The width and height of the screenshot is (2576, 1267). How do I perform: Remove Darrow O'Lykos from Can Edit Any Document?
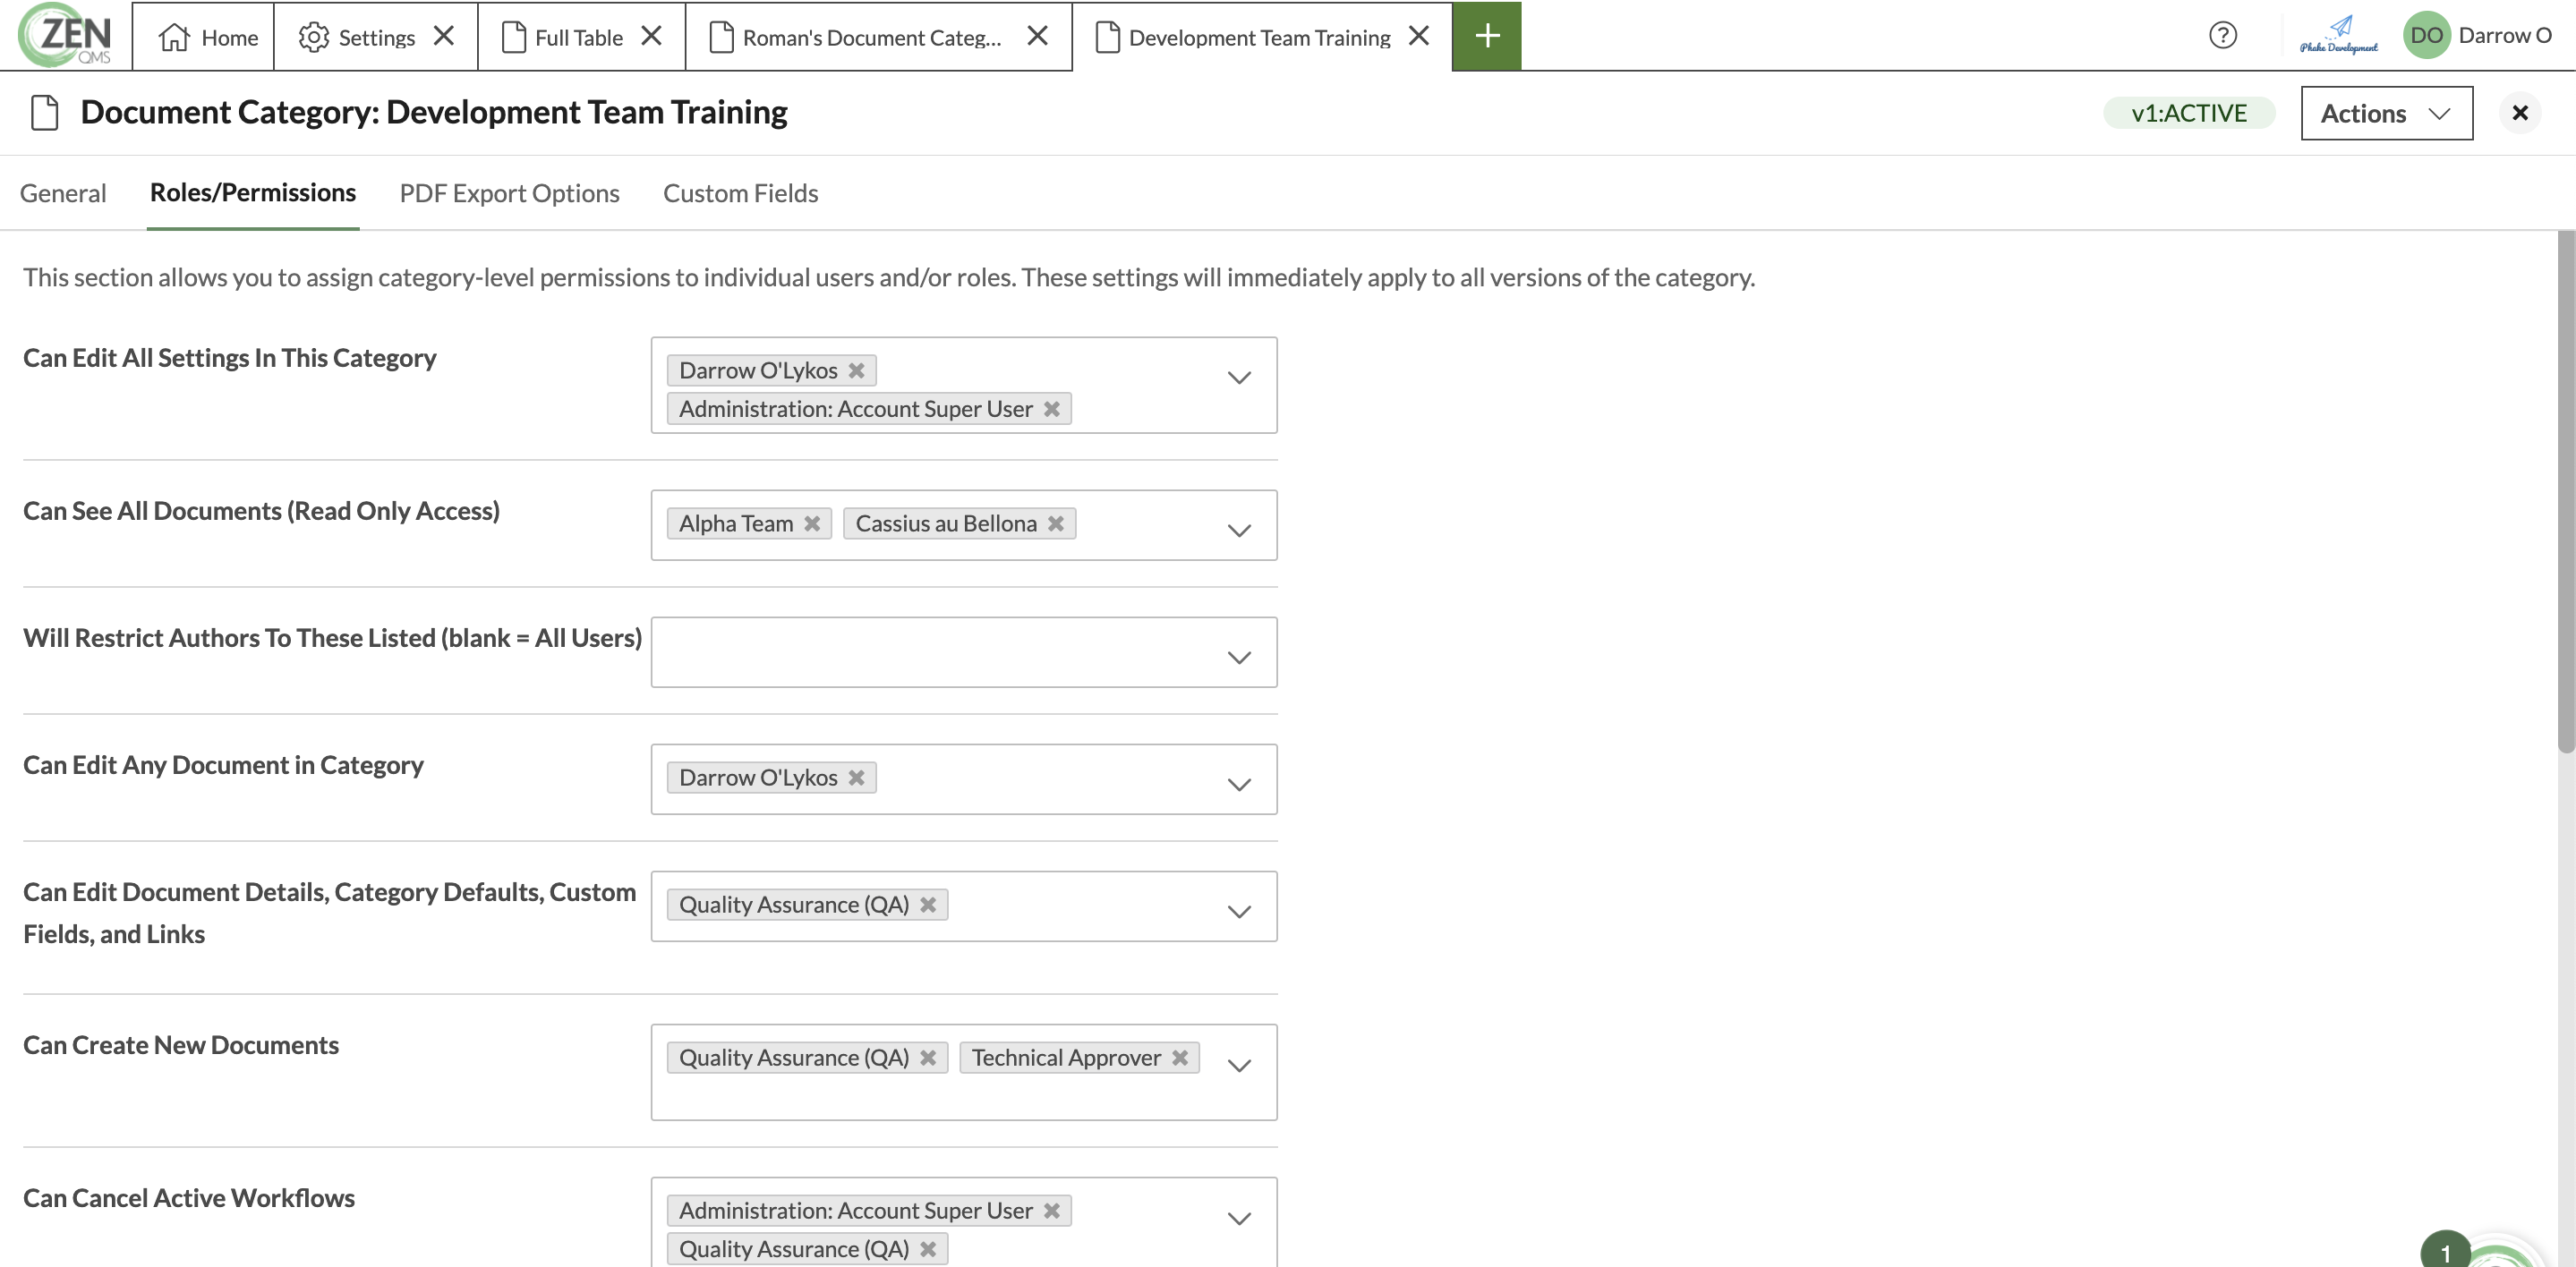coord(857,778)
